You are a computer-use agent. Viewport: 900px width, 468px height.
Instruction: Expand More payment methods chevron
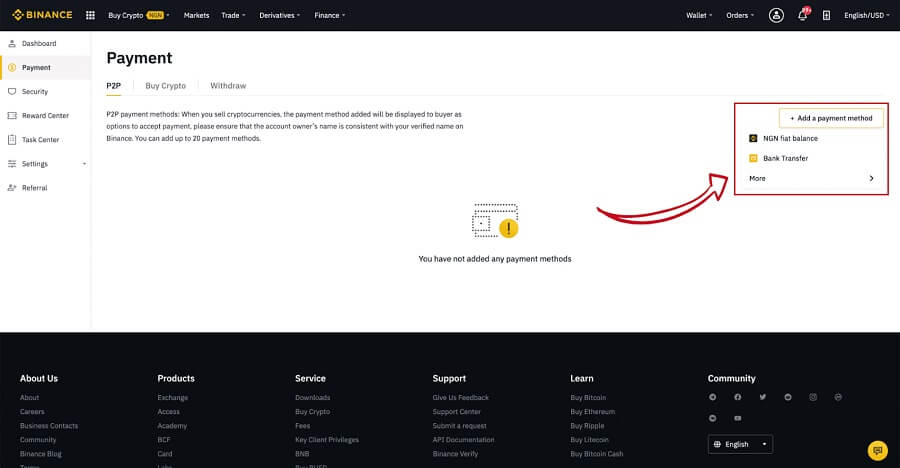pos(871,179)
